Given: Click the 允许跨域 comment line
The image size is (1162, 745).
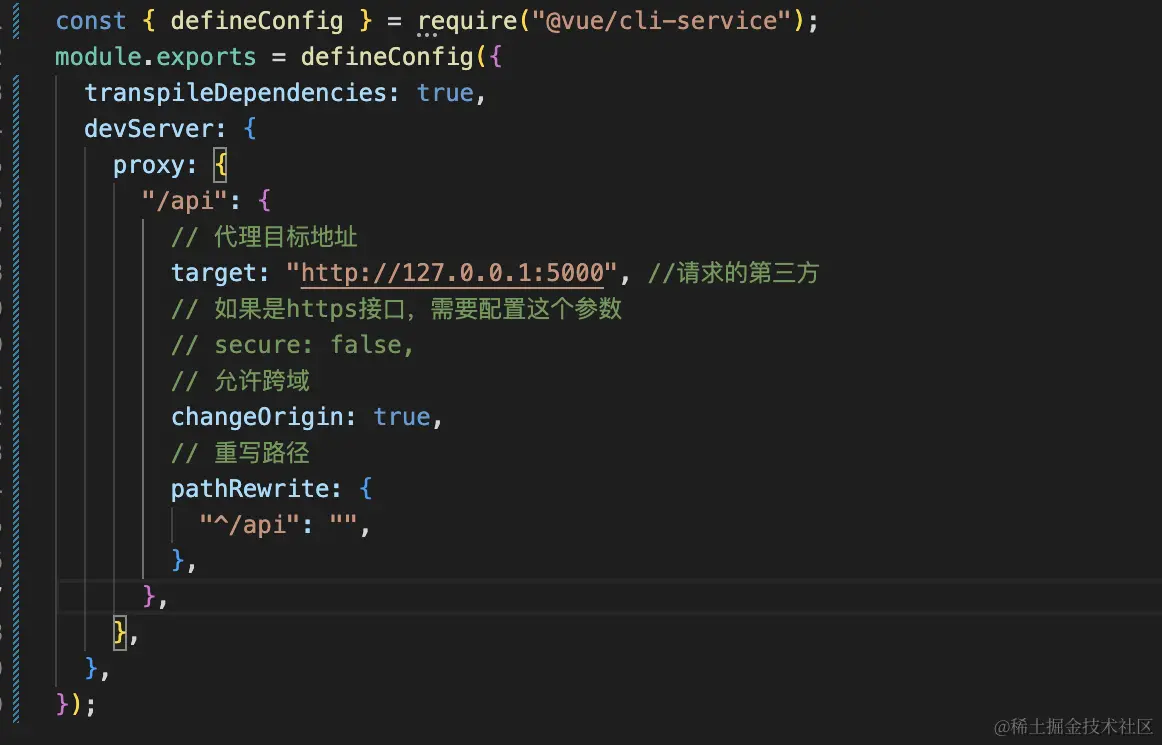Looking at the screenshot, I should 240,380.
